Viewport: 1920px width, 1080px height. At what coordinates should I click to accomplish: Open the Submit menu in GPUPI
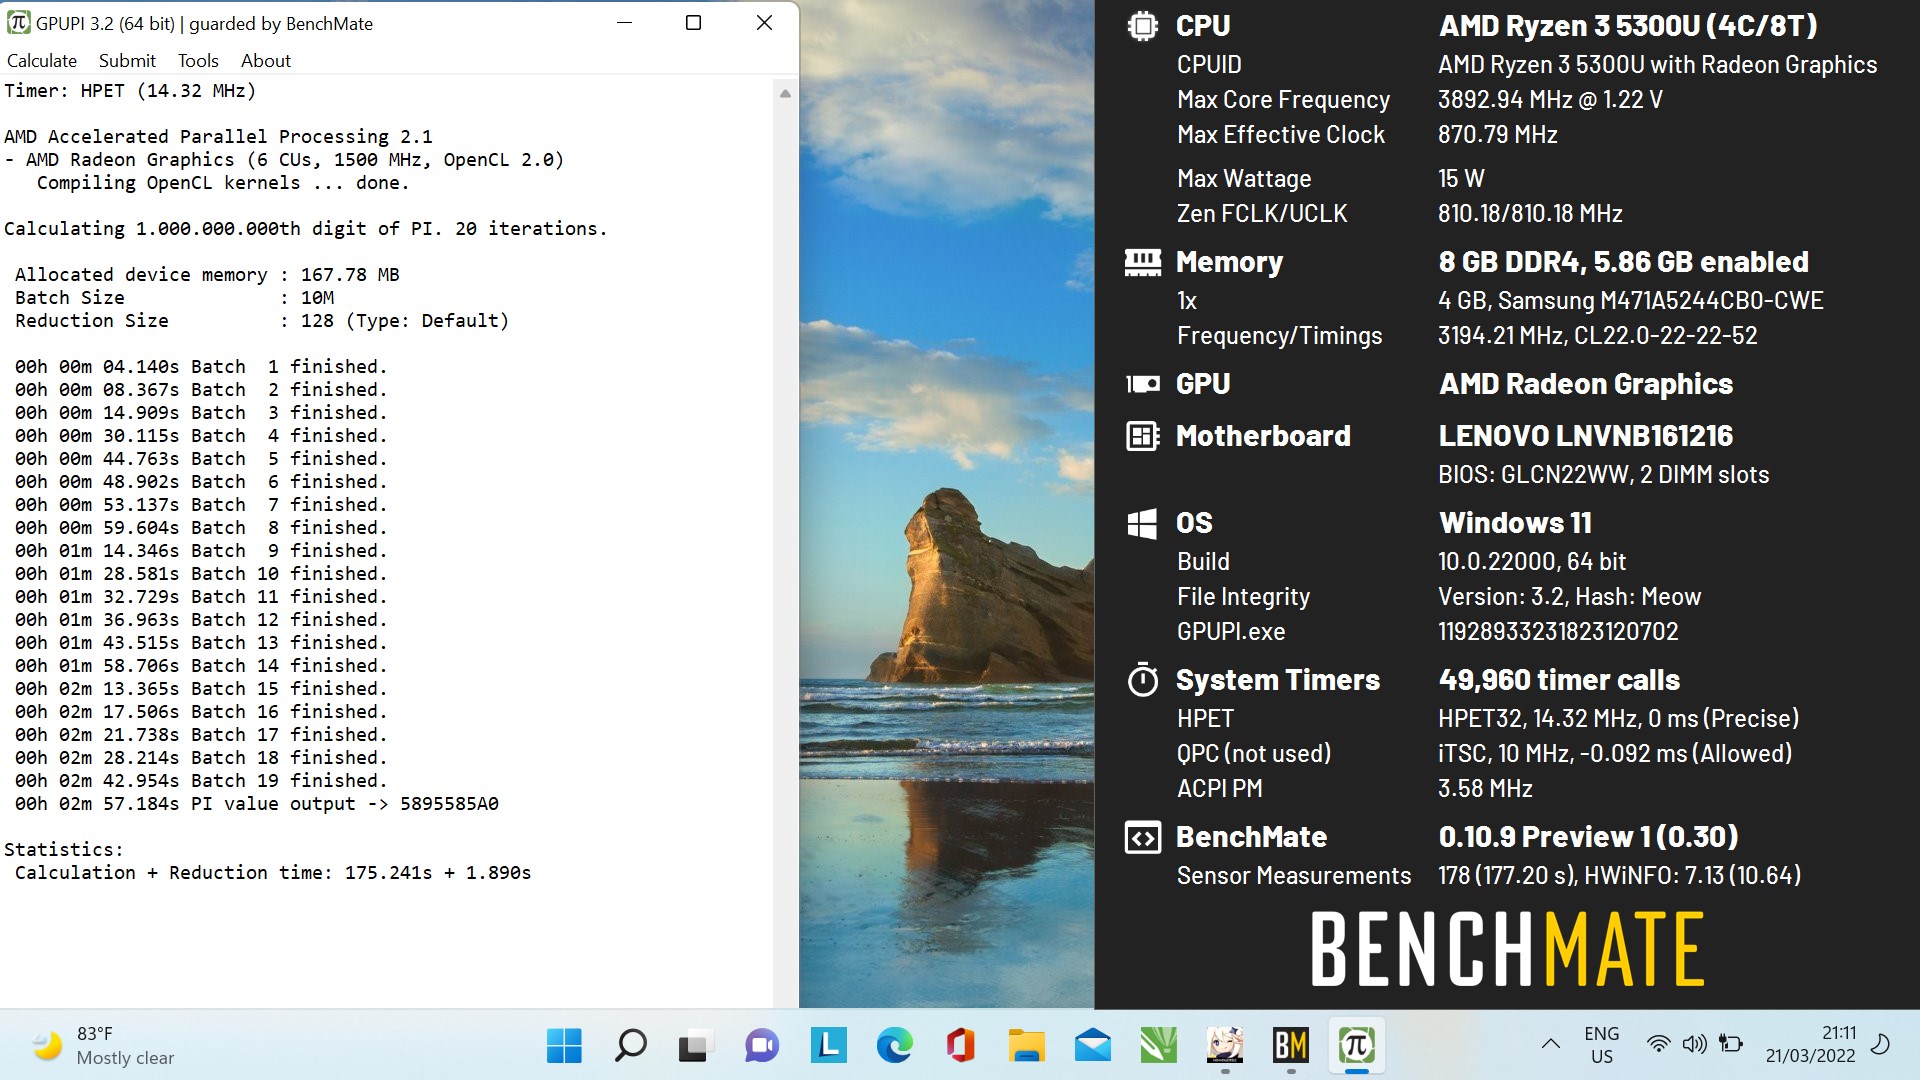point(127,61)
